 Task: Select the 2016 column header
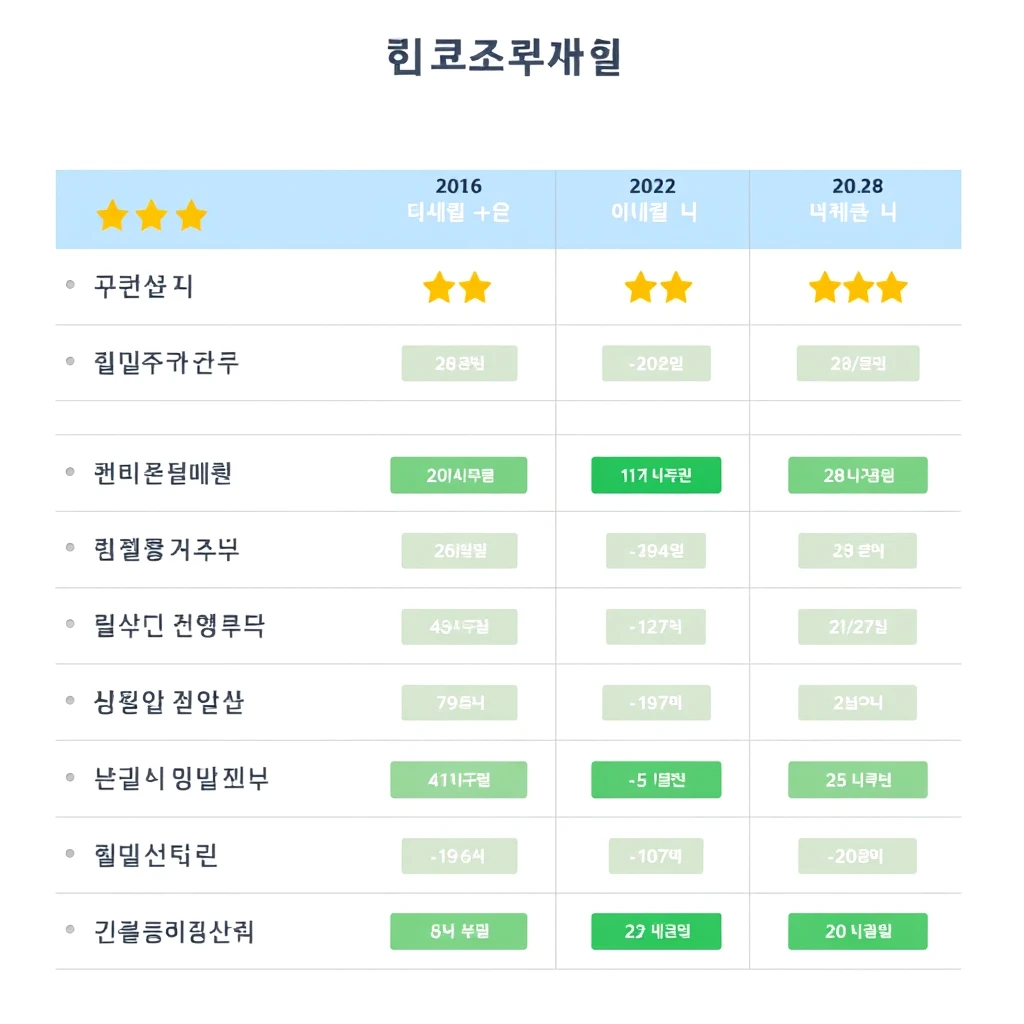pyautogui.click(x=458, y=200)
